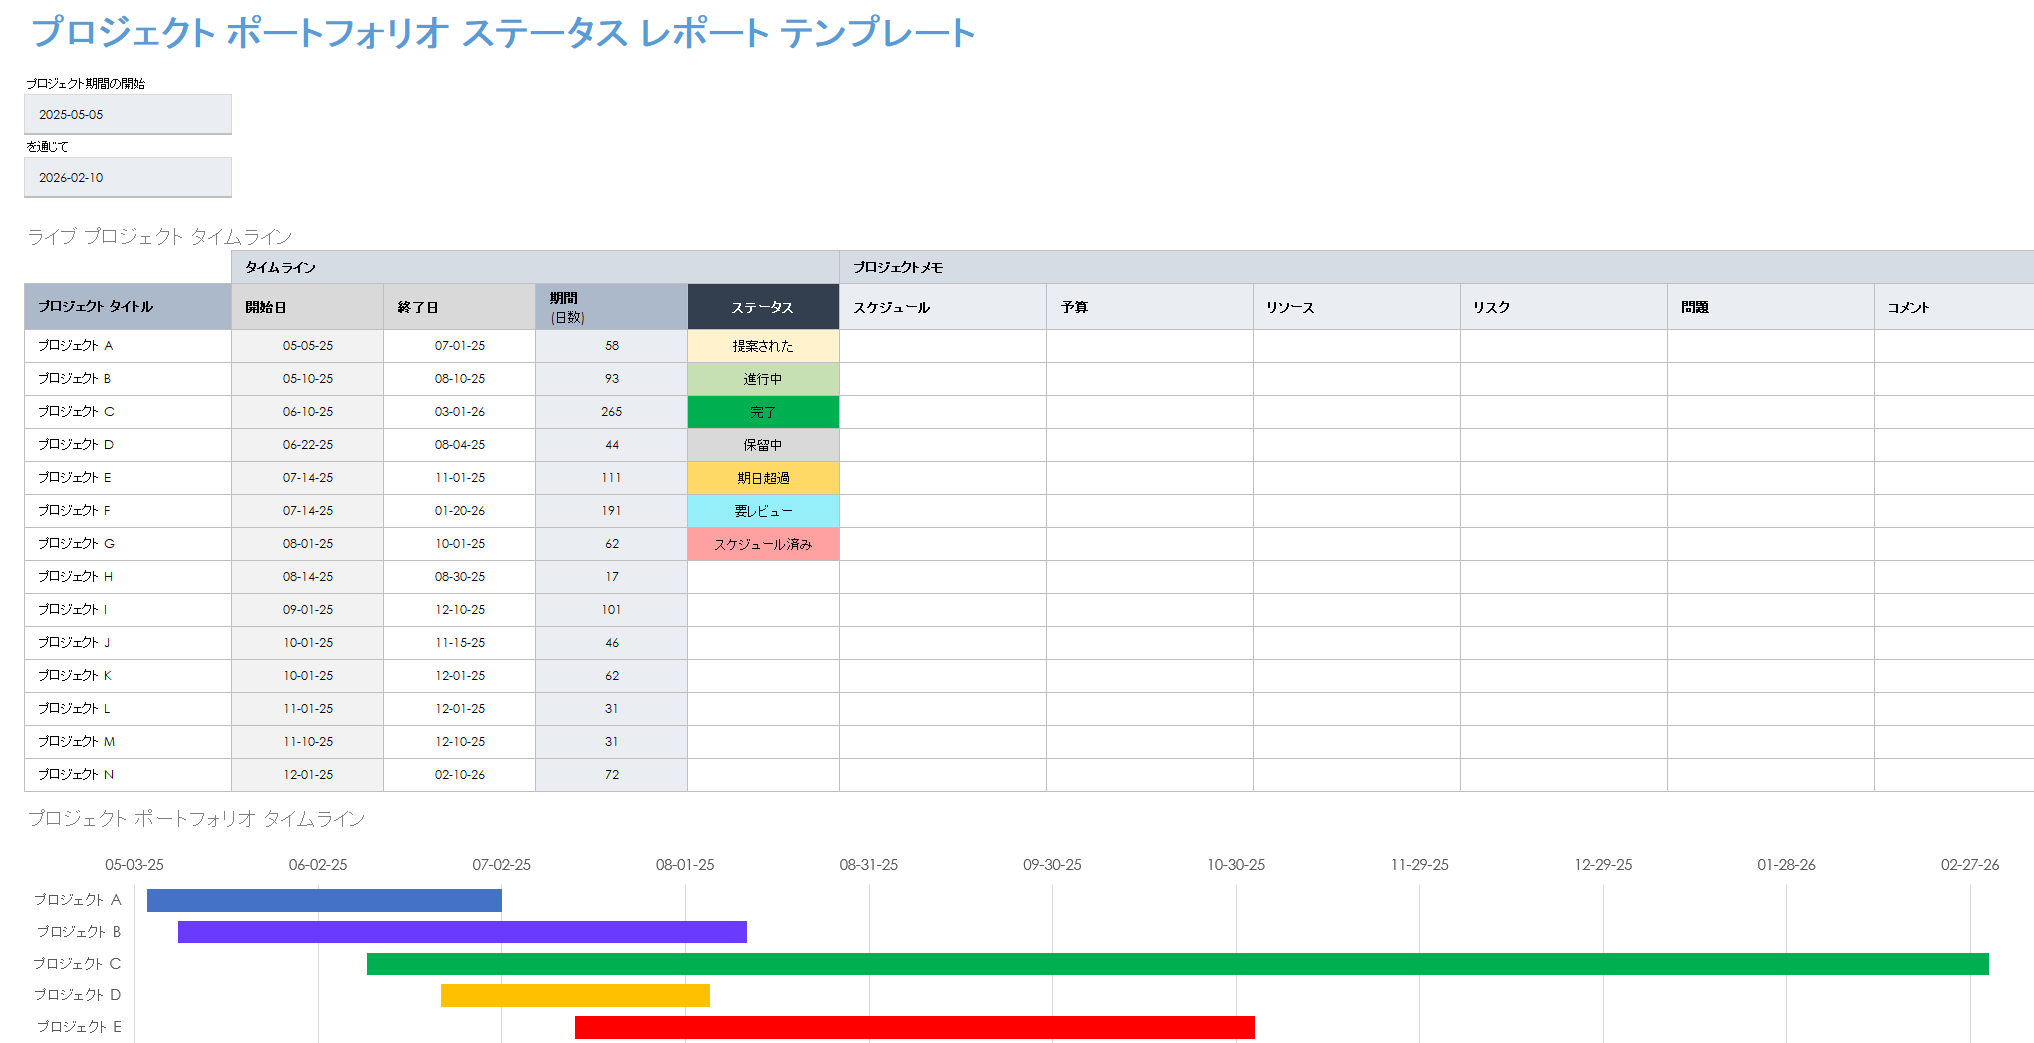Click the 08-31-25 axis label in chart
This screenshot has width=2034, height=1043.
(x=869, y=865)
